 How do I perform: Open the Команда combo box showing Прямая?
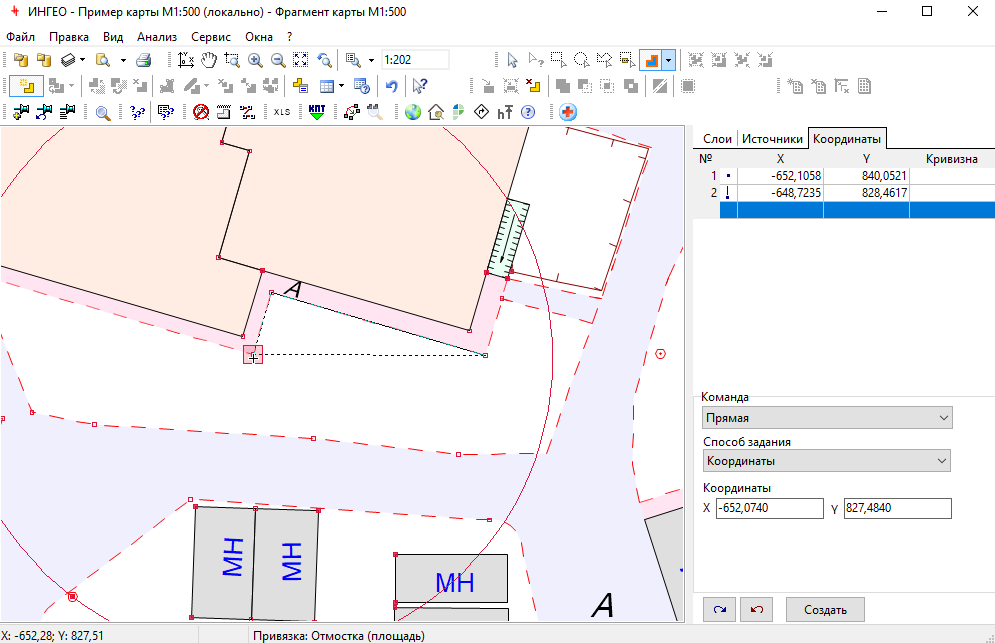(827, 418)
